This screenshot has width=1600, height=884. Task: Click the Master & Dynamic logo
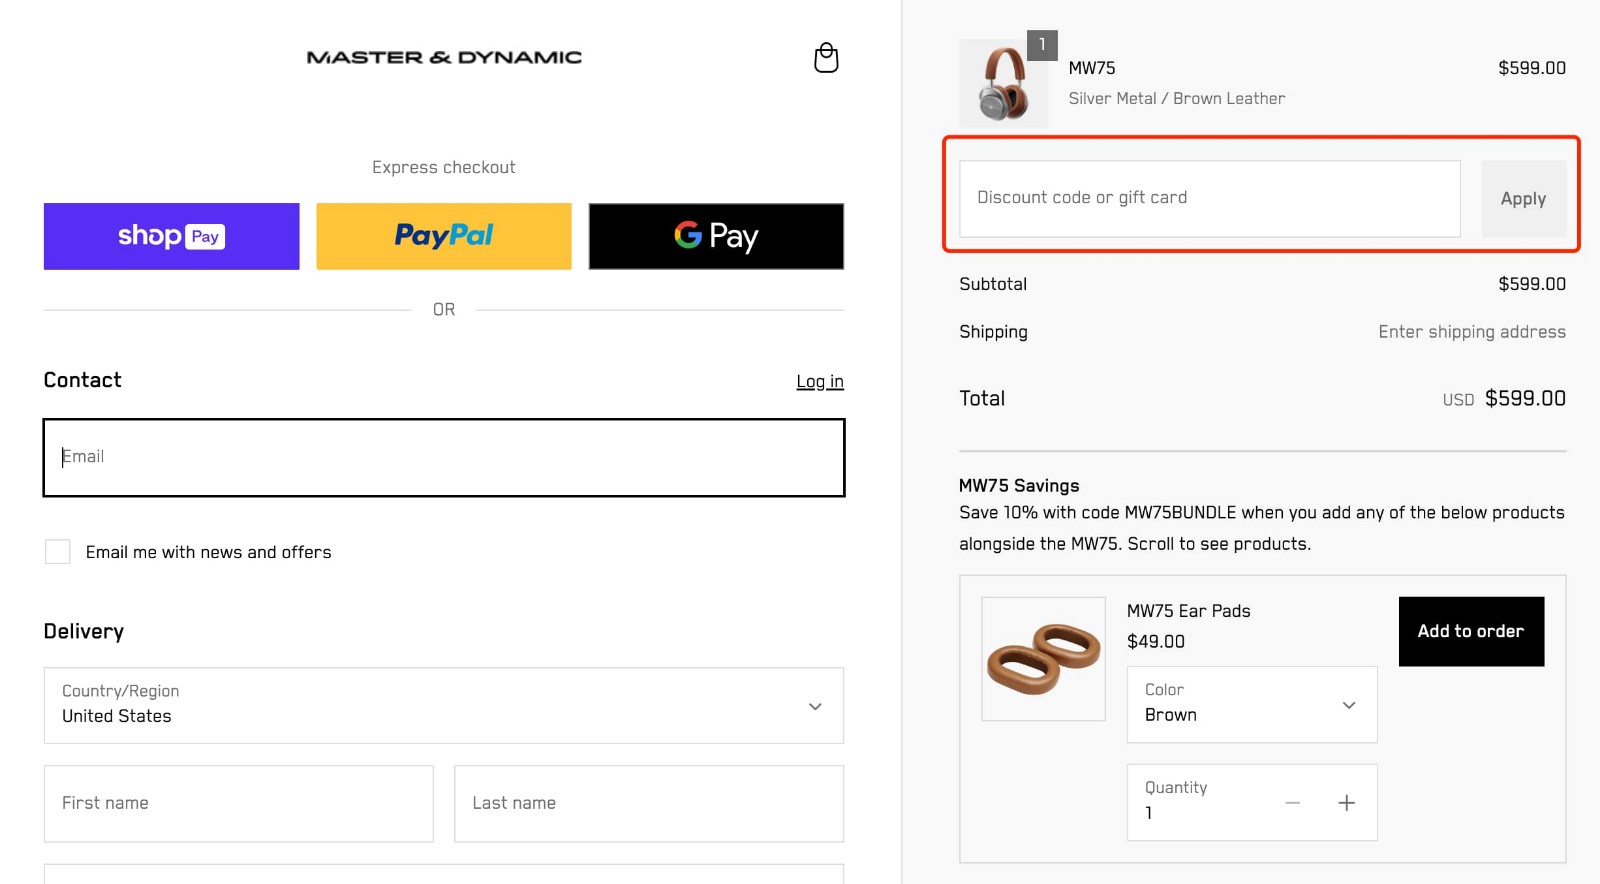pyautogui.click(x=443, y=56)
